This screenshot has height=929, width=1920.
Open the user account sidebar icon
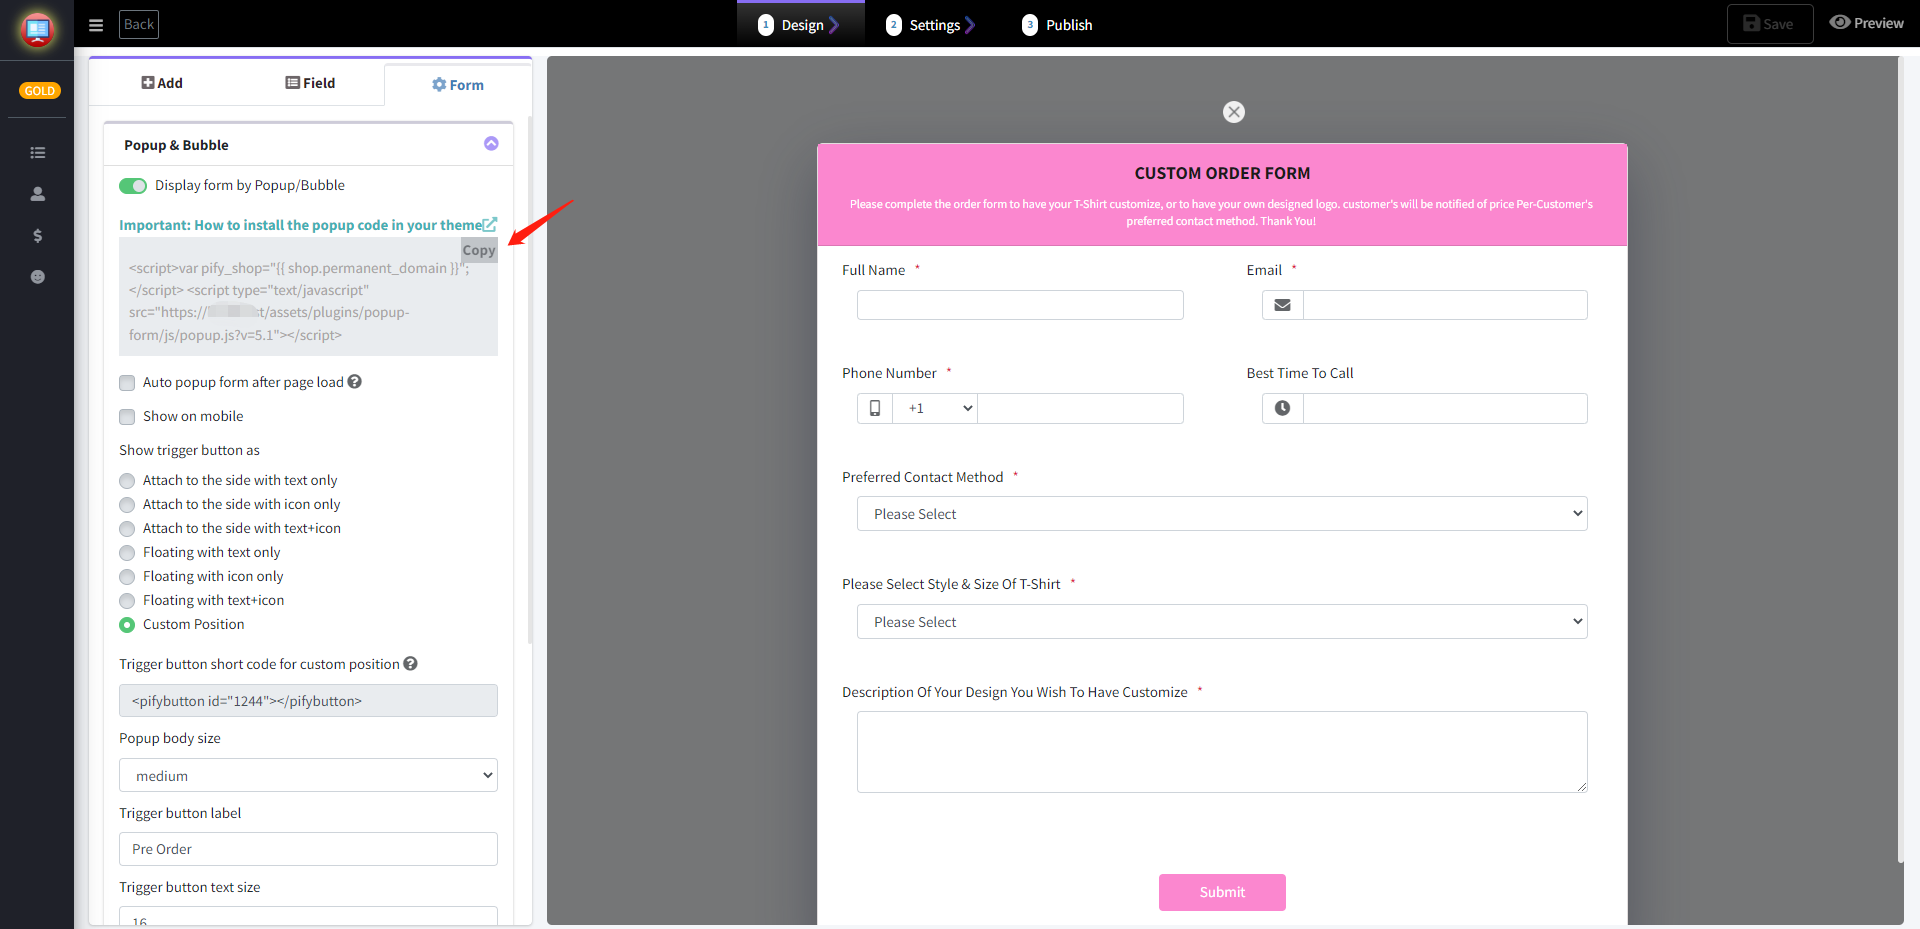click(38, 194)
